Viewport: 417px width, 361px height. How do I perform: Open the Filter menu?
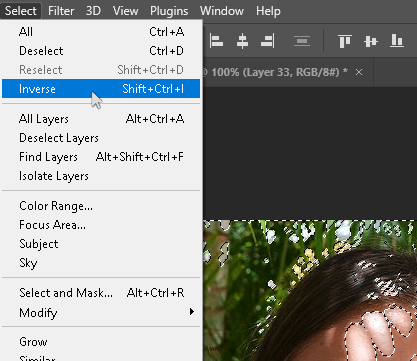pos(61,11)
